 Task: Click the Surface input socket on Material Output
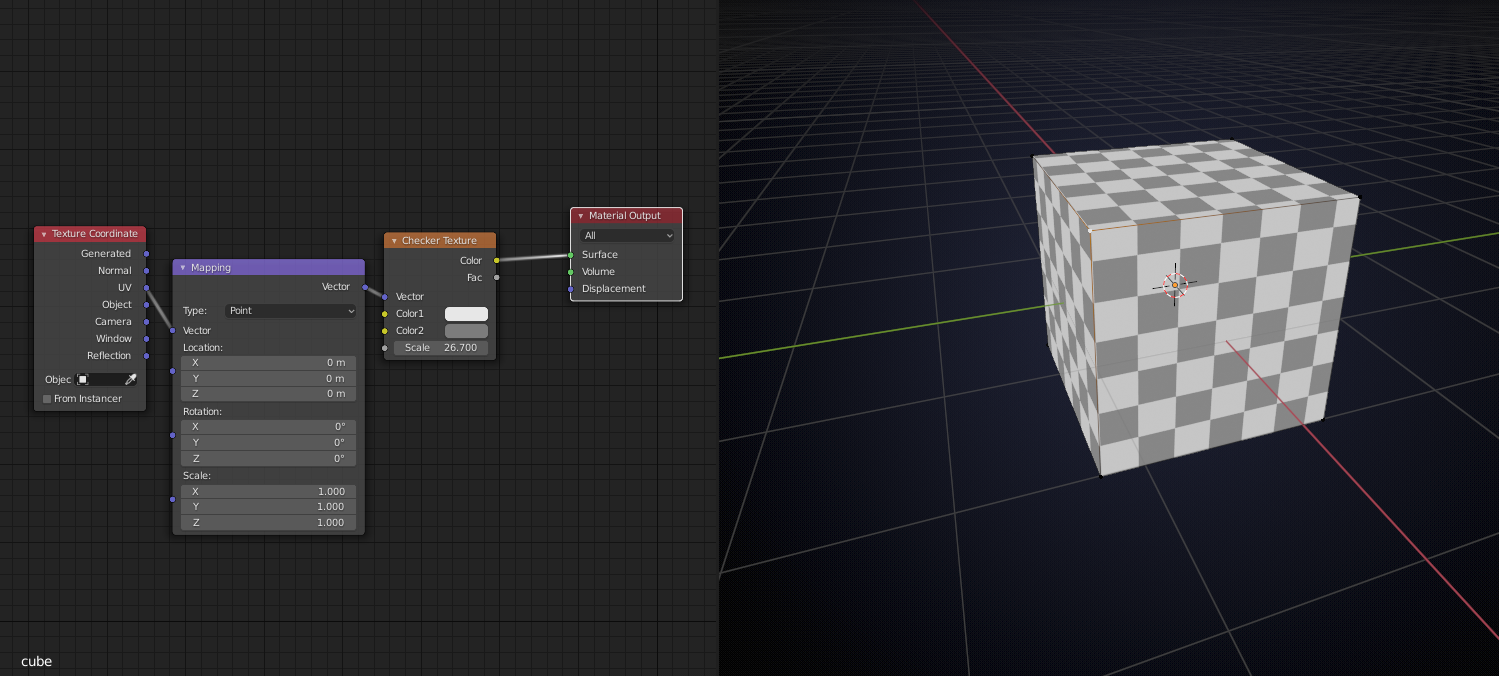pos(570,254)
